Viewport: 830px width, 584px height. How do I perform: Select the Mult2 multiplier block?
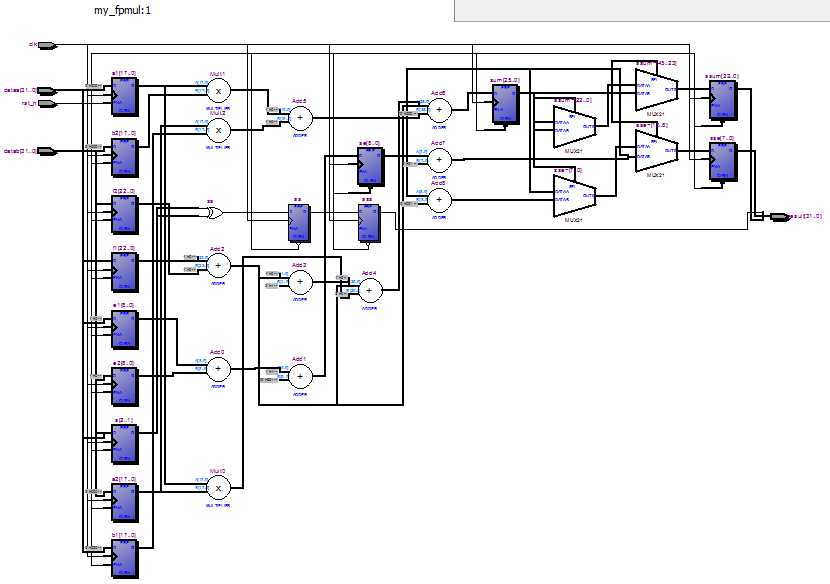218,130
